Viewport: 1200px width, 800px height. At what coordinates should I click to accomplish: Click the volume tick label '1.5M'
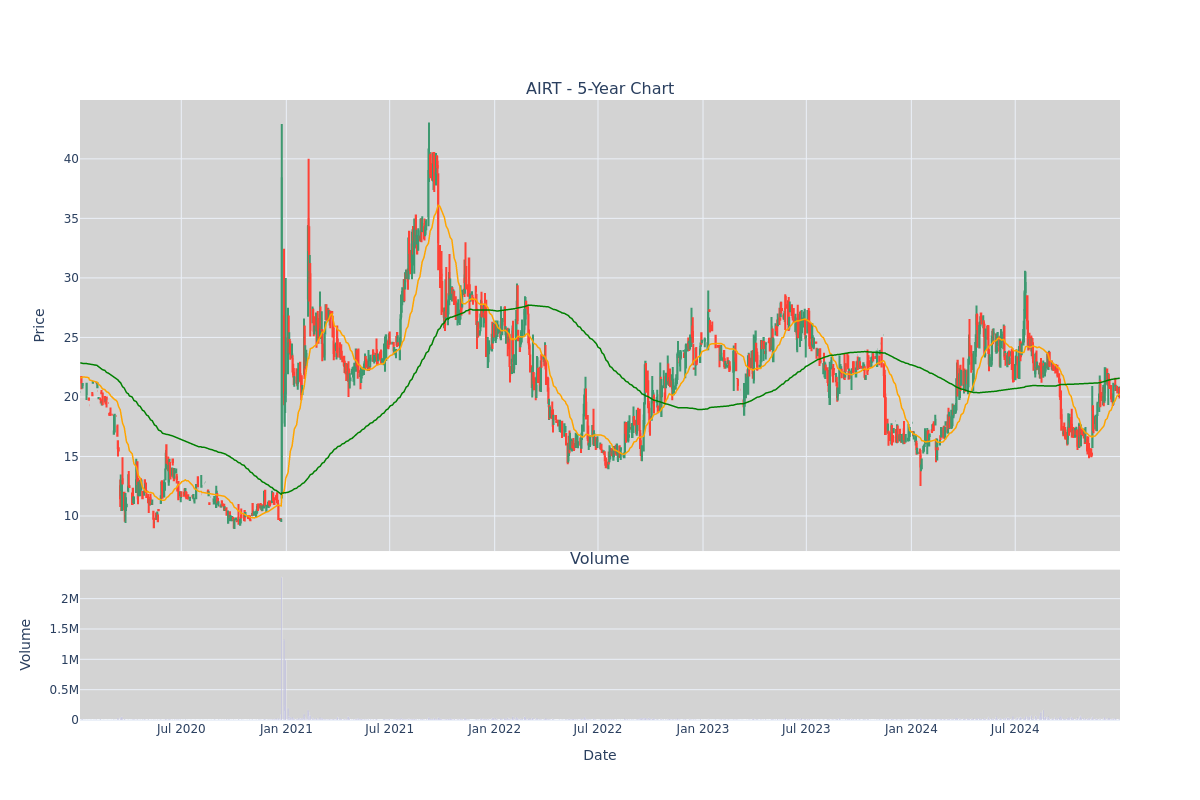[65, 629]
